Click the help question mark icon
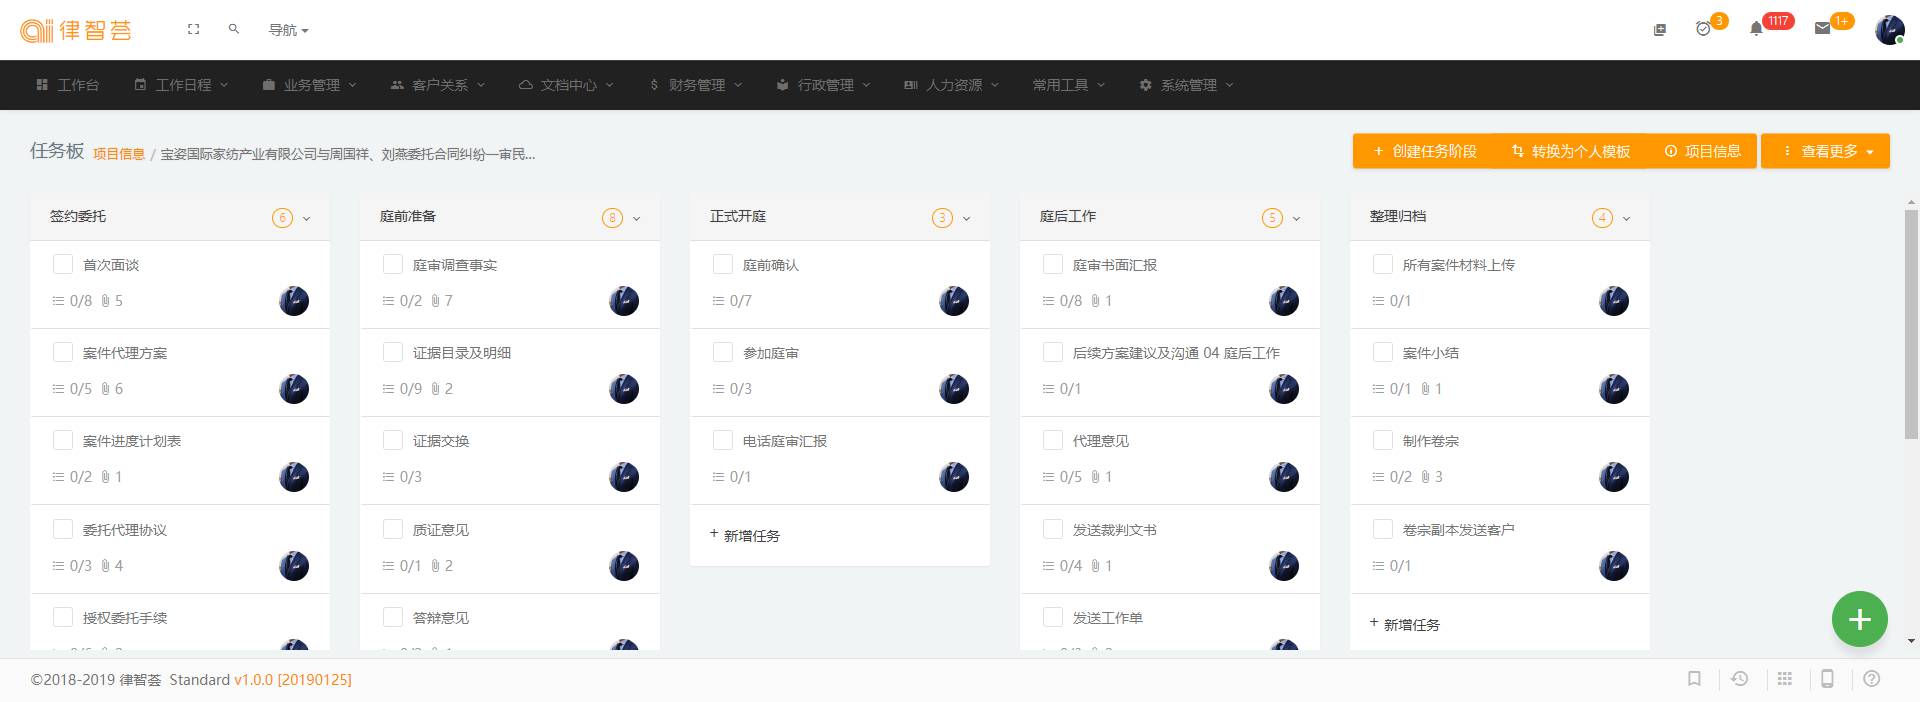Image resolution: width=1920 pixels, height=702 pixels. coord(1872,679)
